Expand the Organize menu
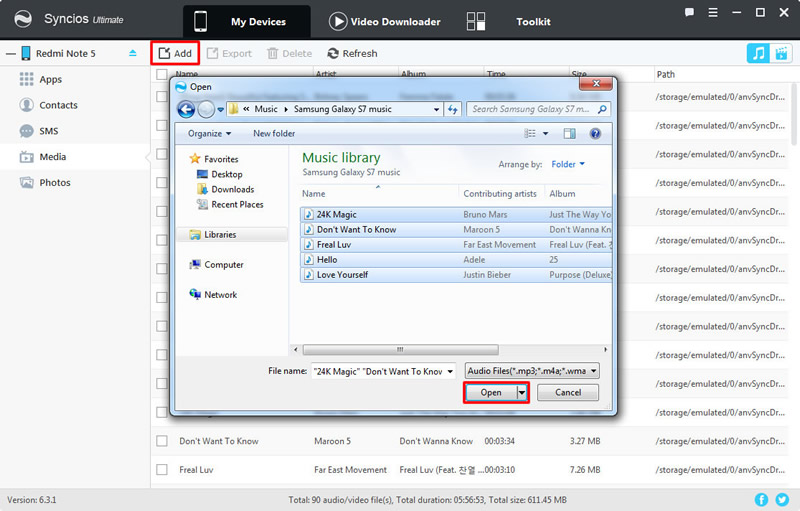This screenshot has height=511, width=800. pos(209,134)
